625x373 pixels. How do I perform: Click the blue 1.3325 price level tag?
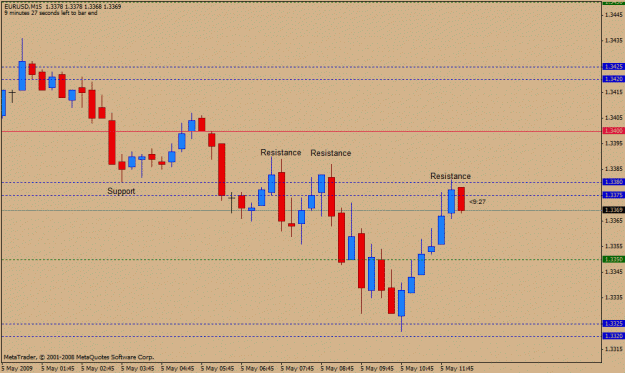coord(613,324)
